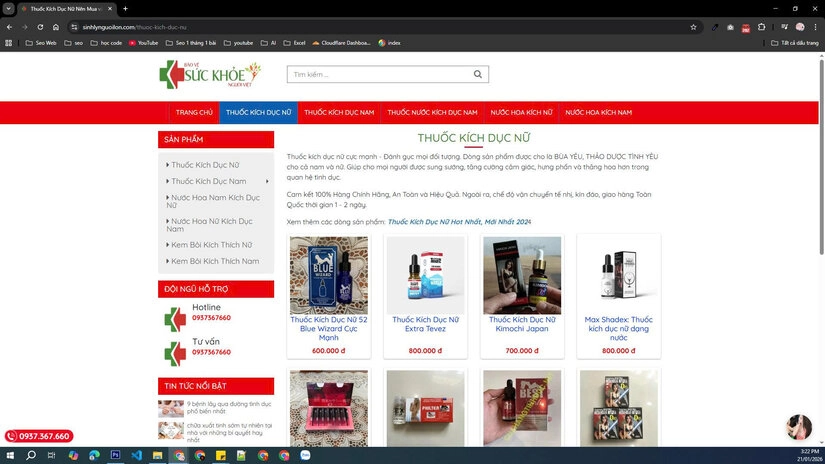Open sidebar link Kem Bôi Kích Thích Nữ

click(211, 245)
